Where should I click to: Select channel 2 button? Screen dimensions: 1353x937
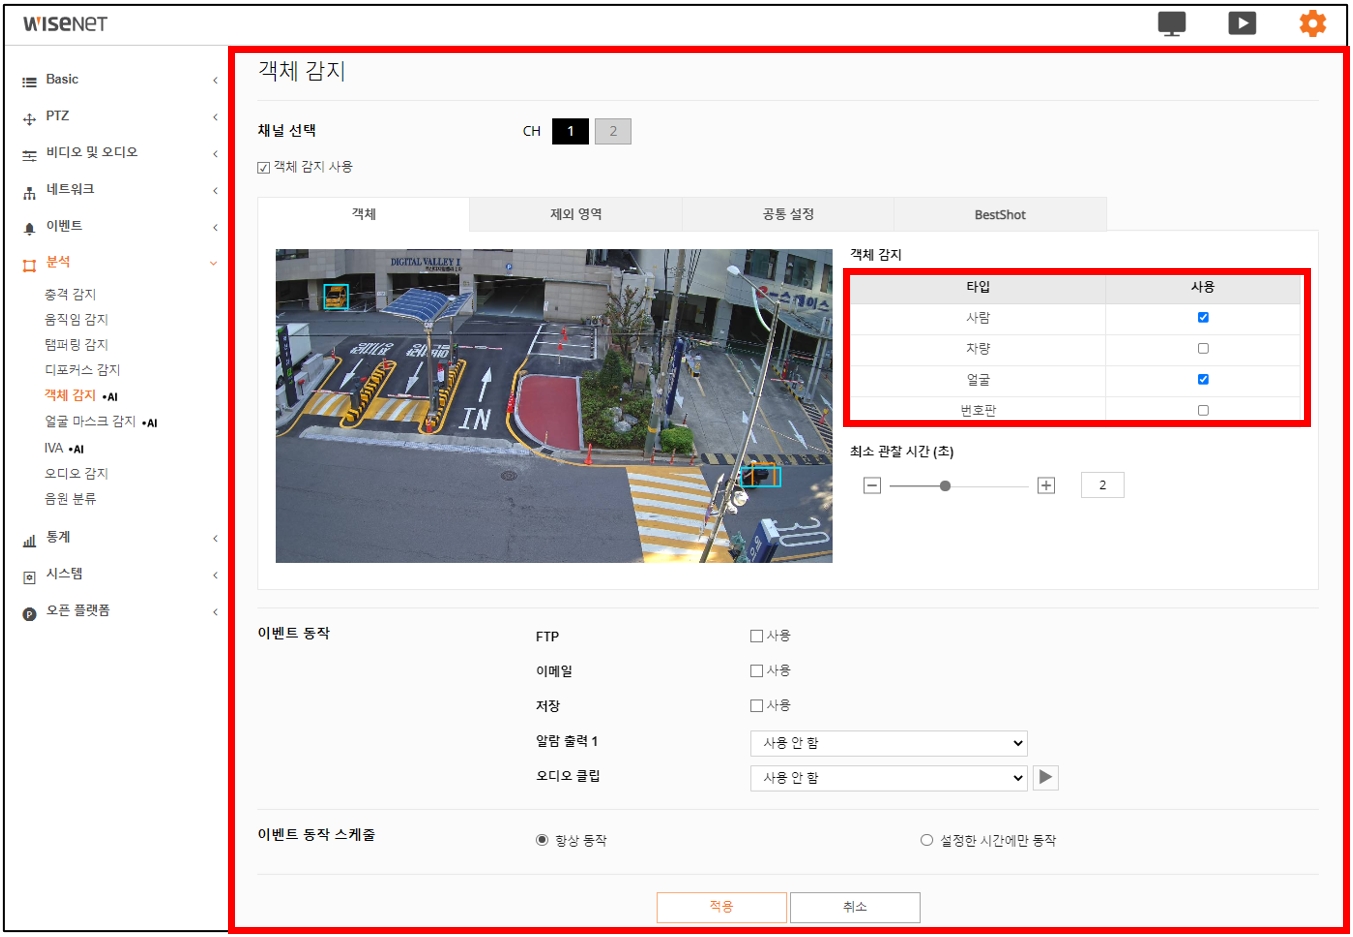tap(613, 131)
